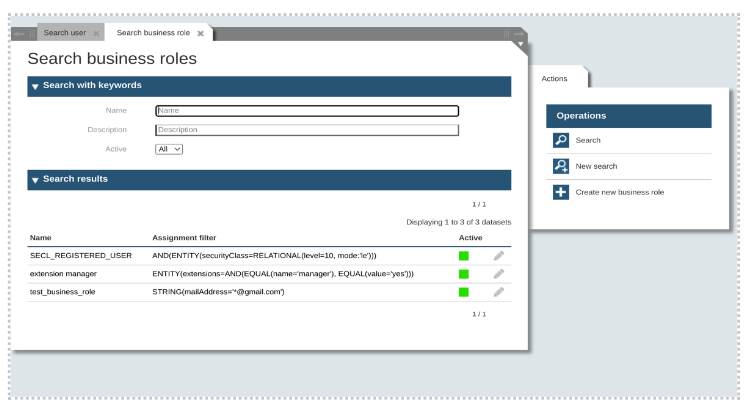This screenshot has height=407, width=751.
Task: Open the Active filter dropdown
Action: point(169,149)
